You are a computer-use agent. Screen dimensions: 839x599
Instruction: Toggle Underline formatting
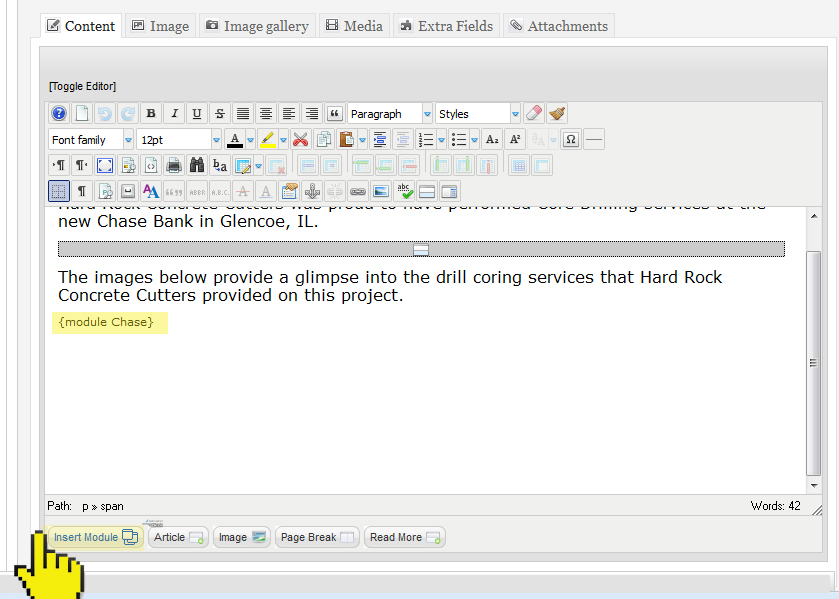pyautogui.click(x=197, y=113)
